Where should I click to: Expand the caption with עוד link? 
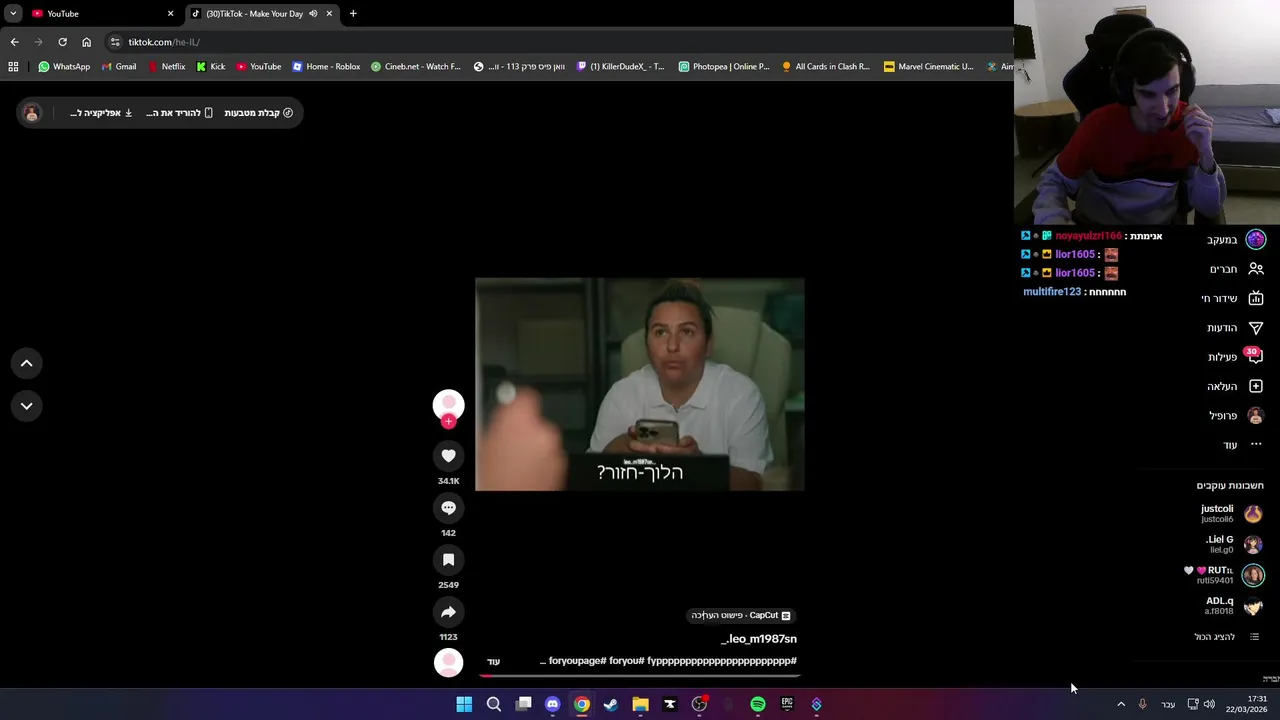[x=493, y=662]
